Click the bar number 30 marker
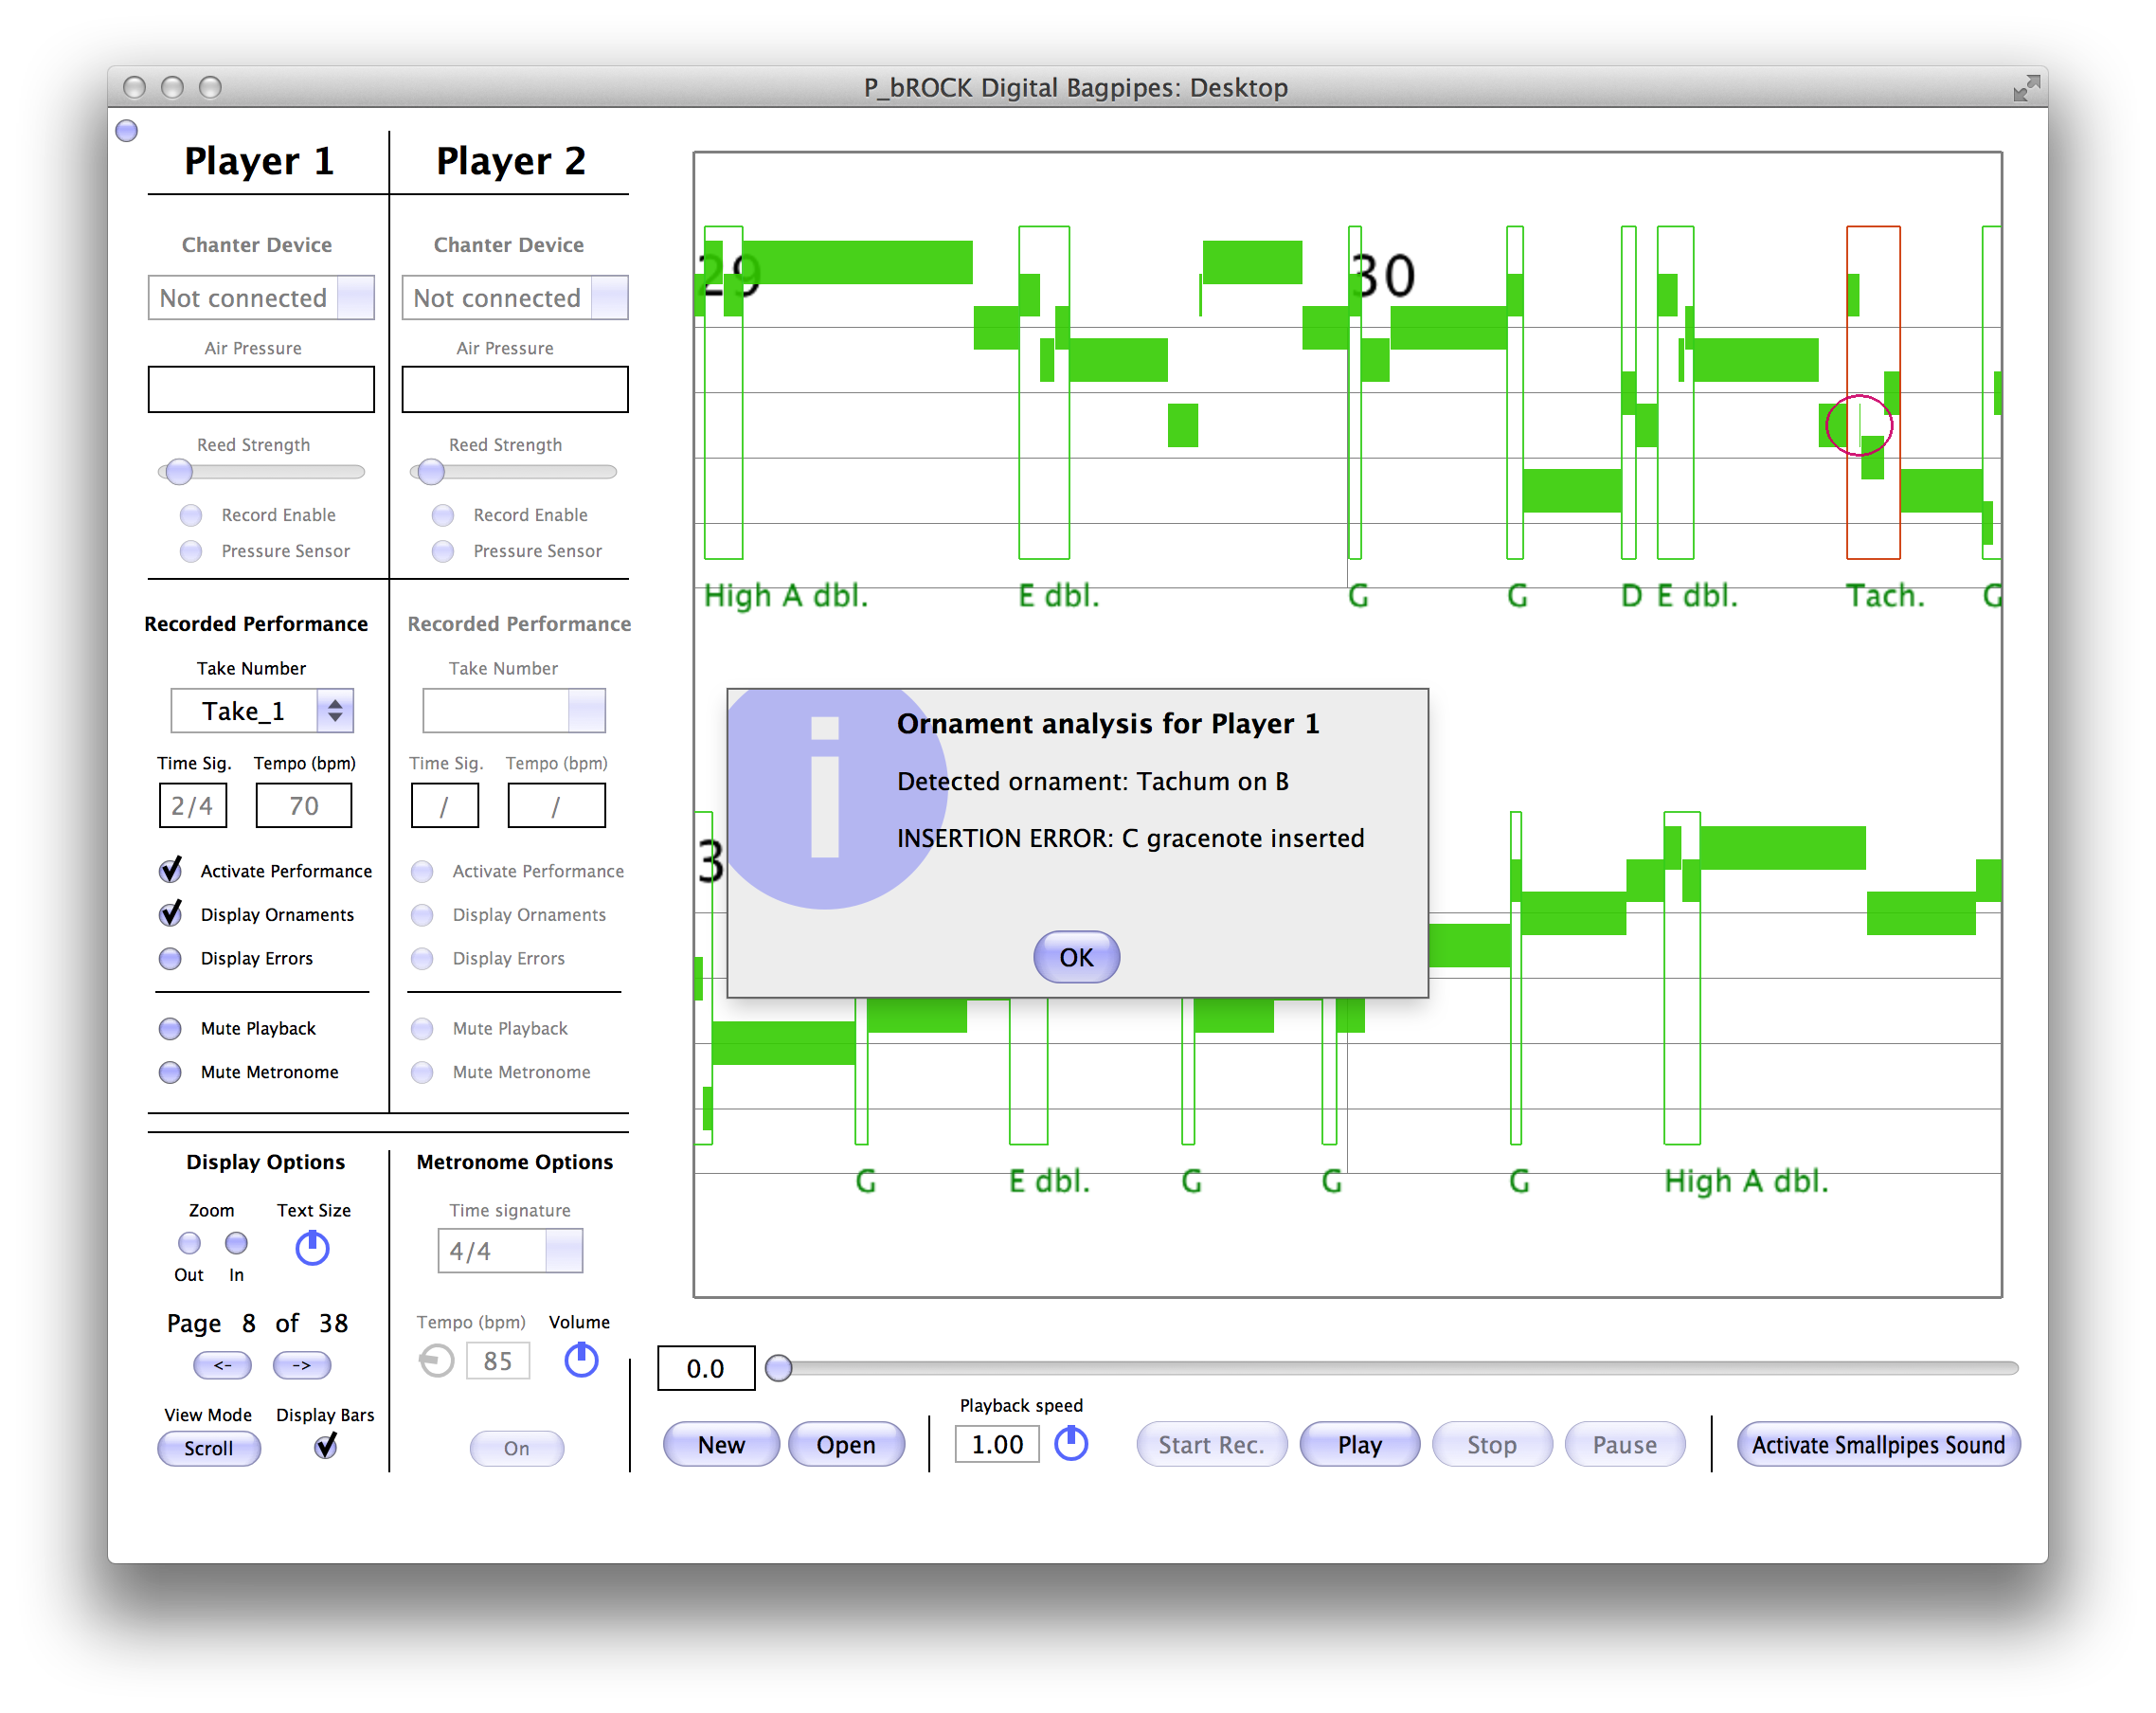Screen dimensions: 2156x1713 [x=1383, y=275]
